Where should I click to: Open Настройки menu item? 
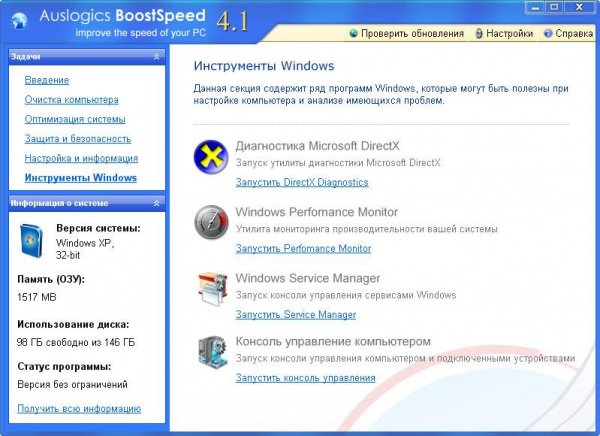pos(509,34)
